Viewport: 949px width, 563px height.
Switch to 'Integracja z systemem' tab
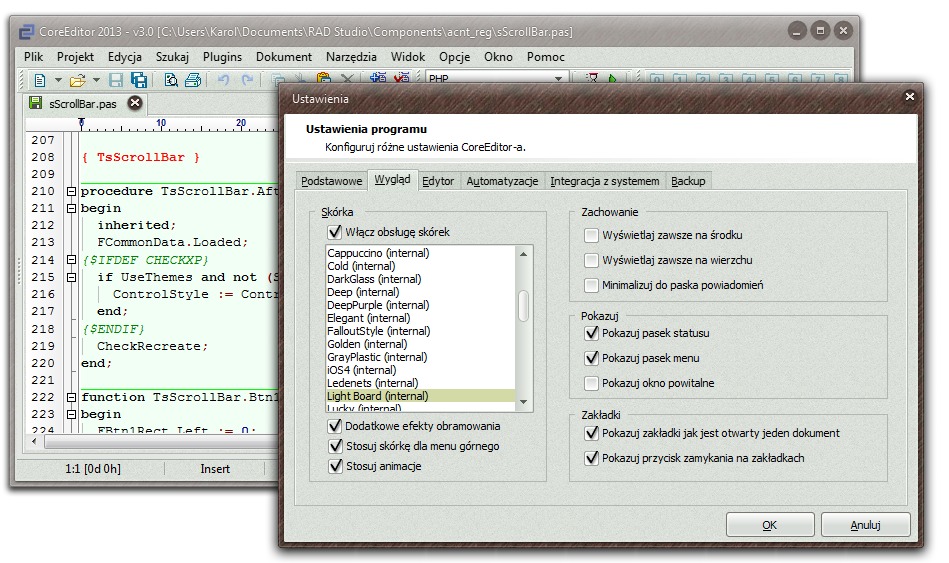tap(605, 181)
